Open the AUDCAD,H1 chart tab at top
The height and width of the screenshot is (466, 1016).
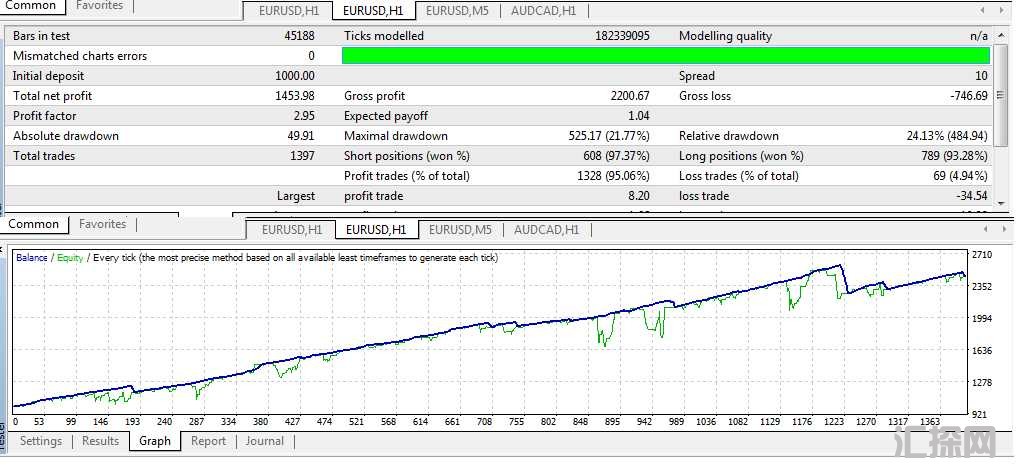pyautogui.click(x=543, y=11)
